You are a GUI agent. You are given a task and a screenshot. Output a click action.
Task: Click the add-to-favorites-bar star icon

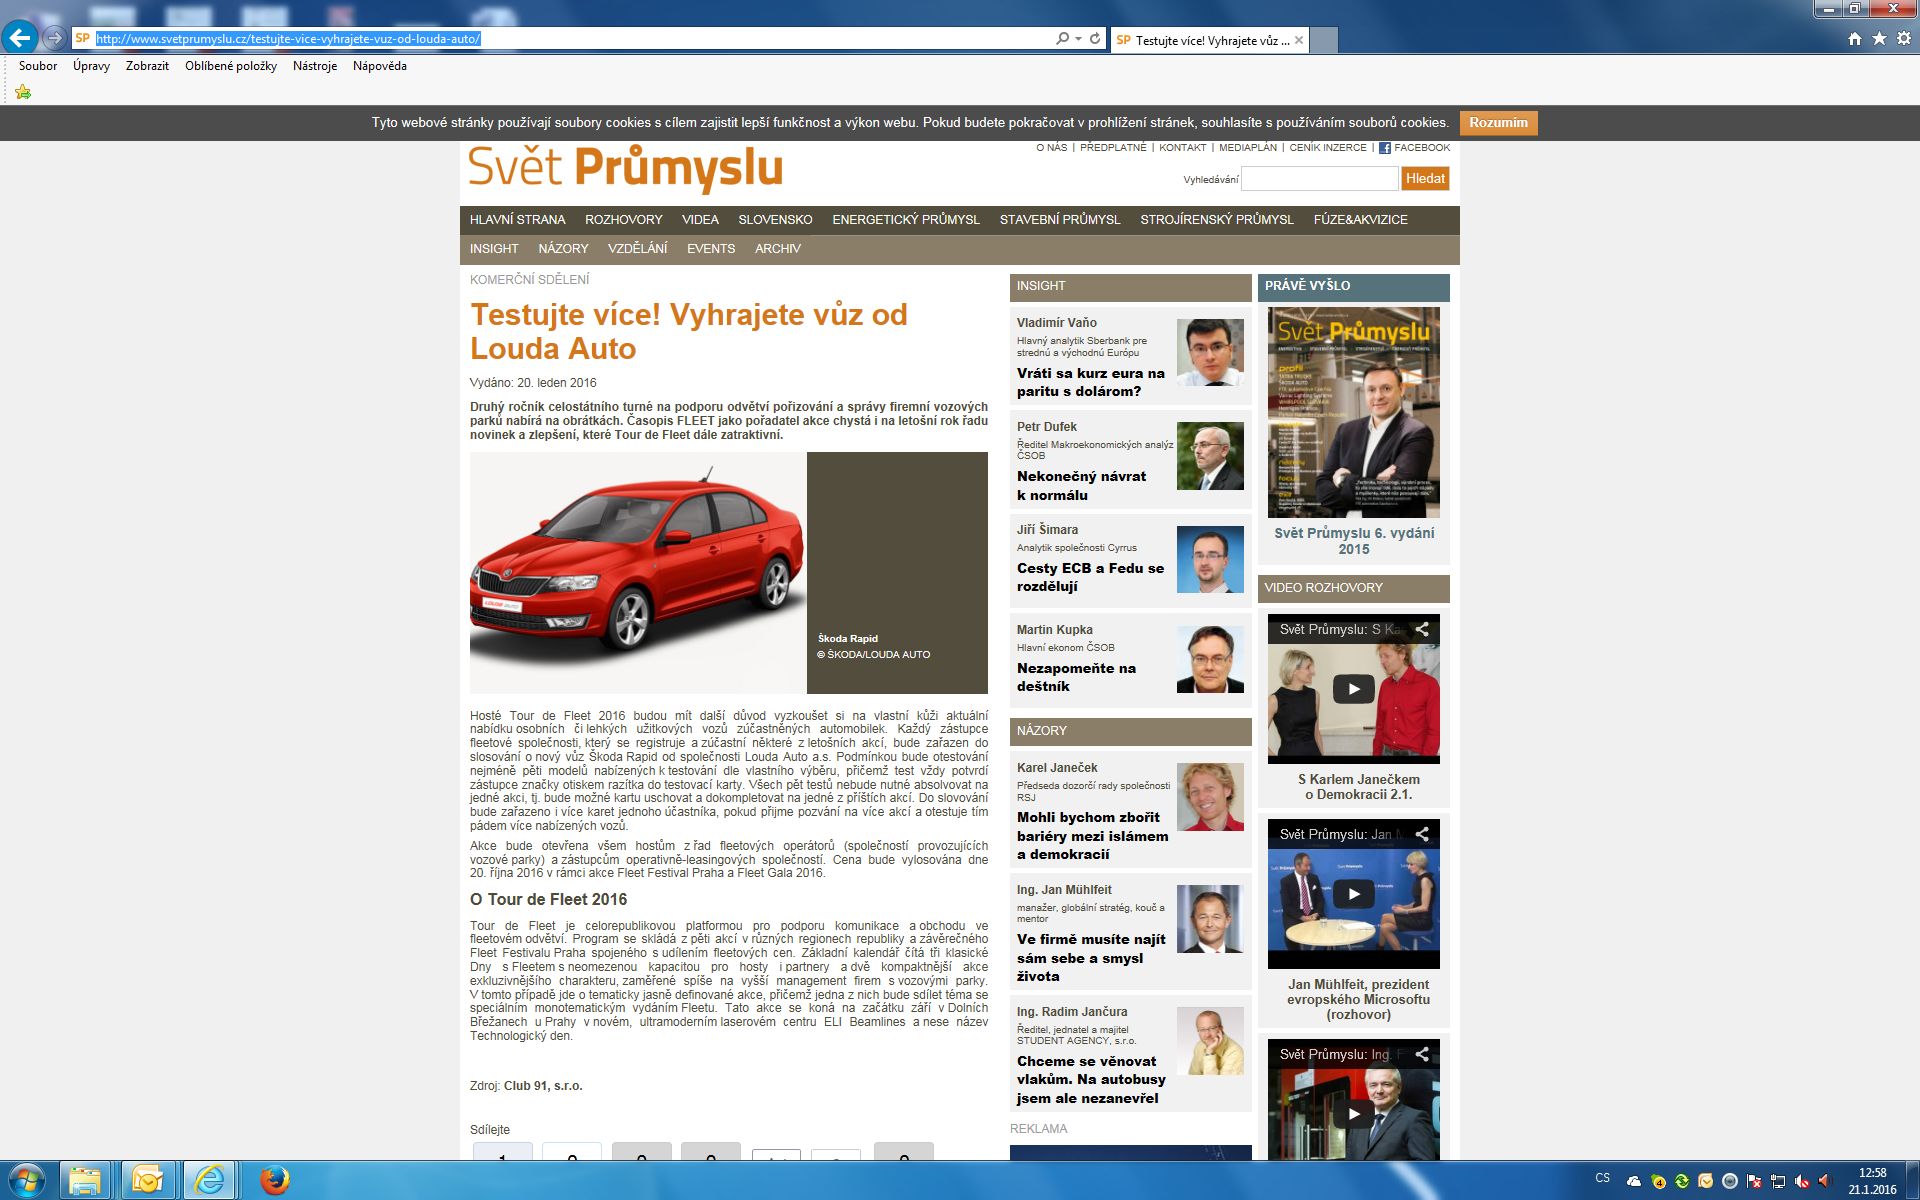(x=23, y=92)
